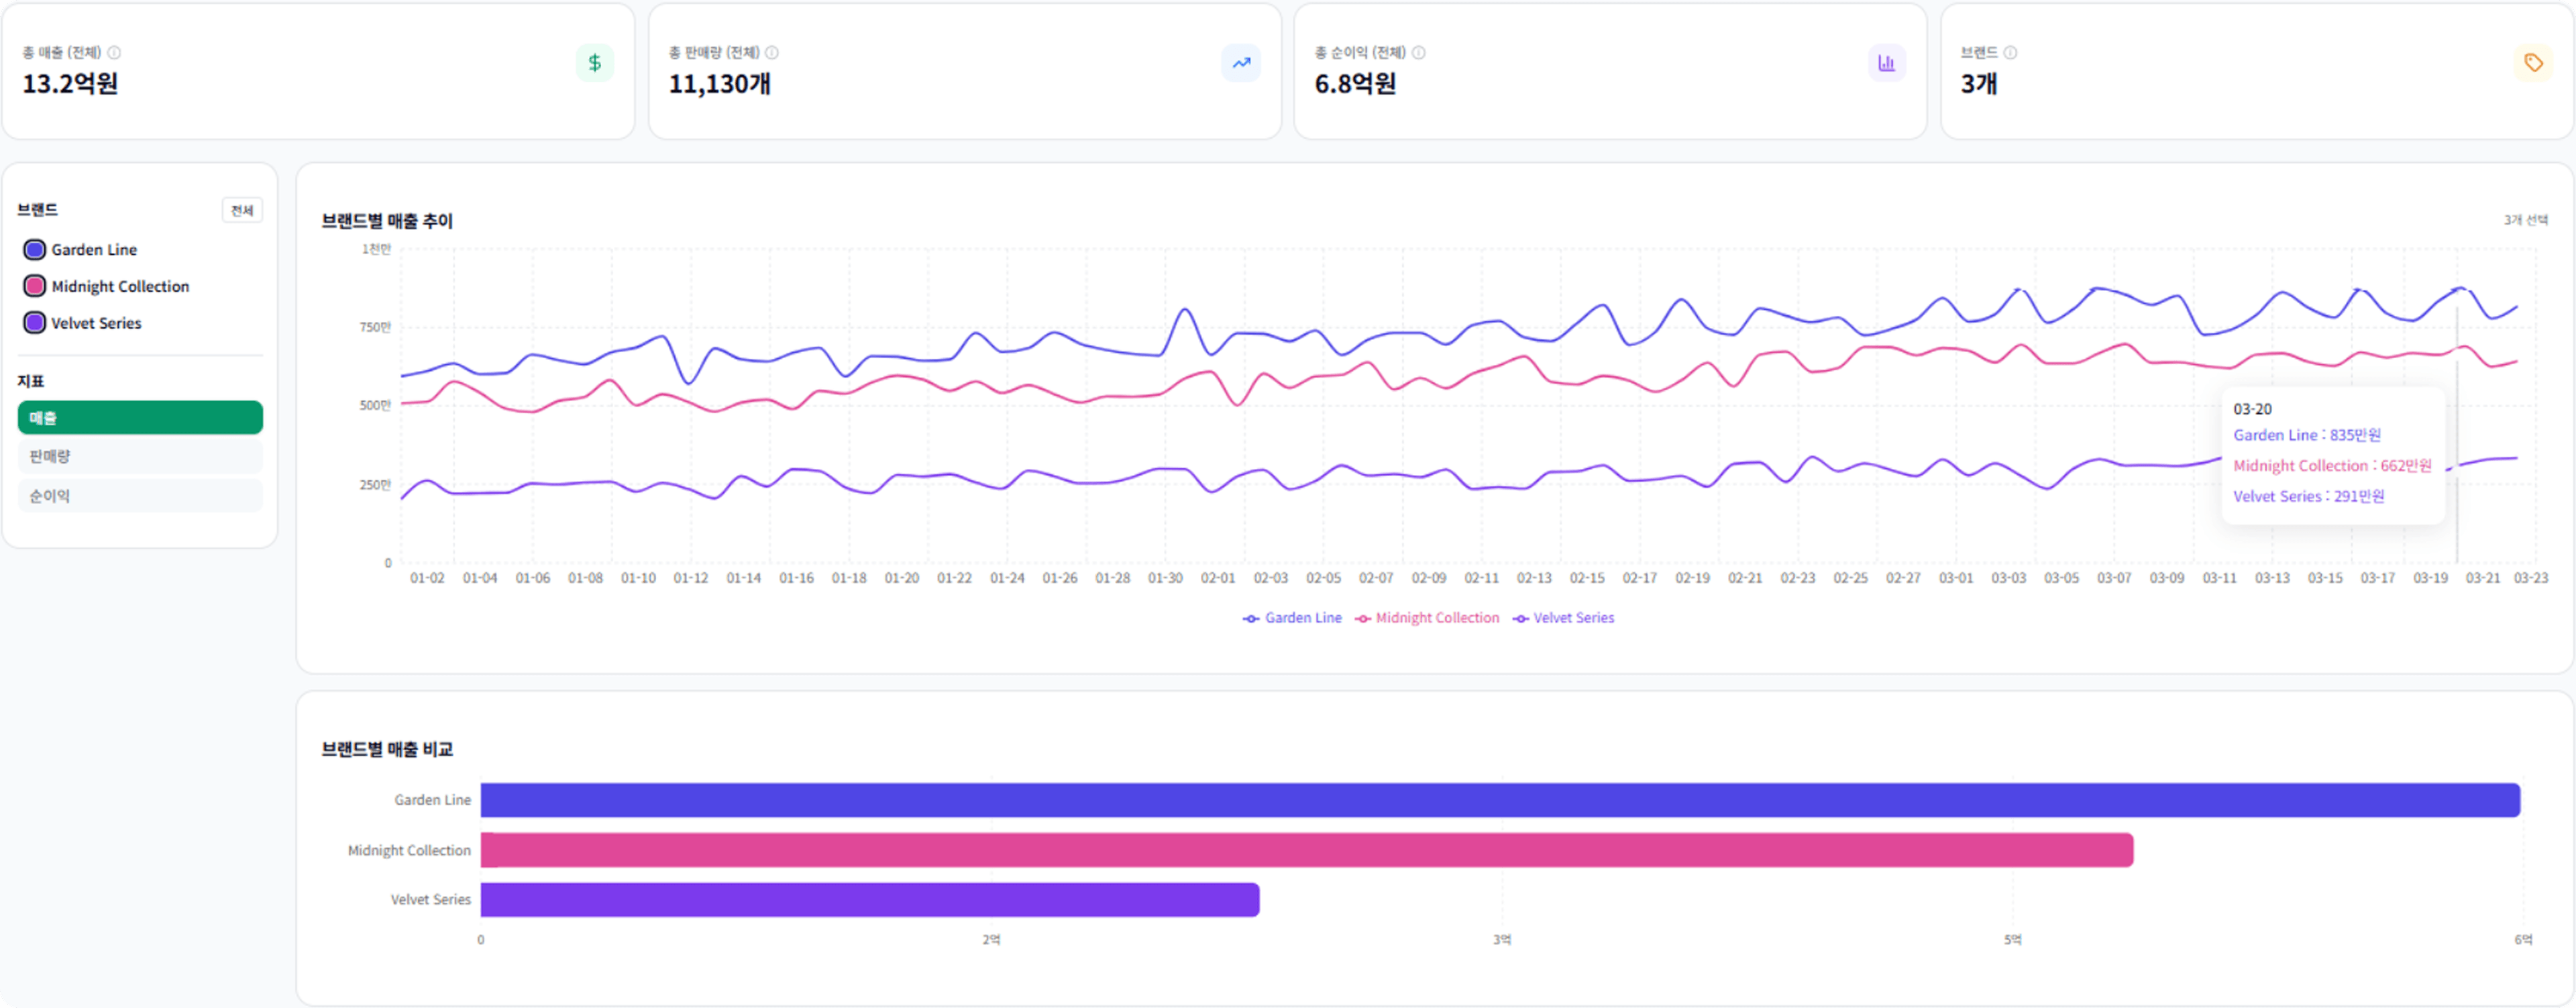2576x1008 pixels.
Task: Click the 03-23 x-axis date label
Action: point(2531,578)
